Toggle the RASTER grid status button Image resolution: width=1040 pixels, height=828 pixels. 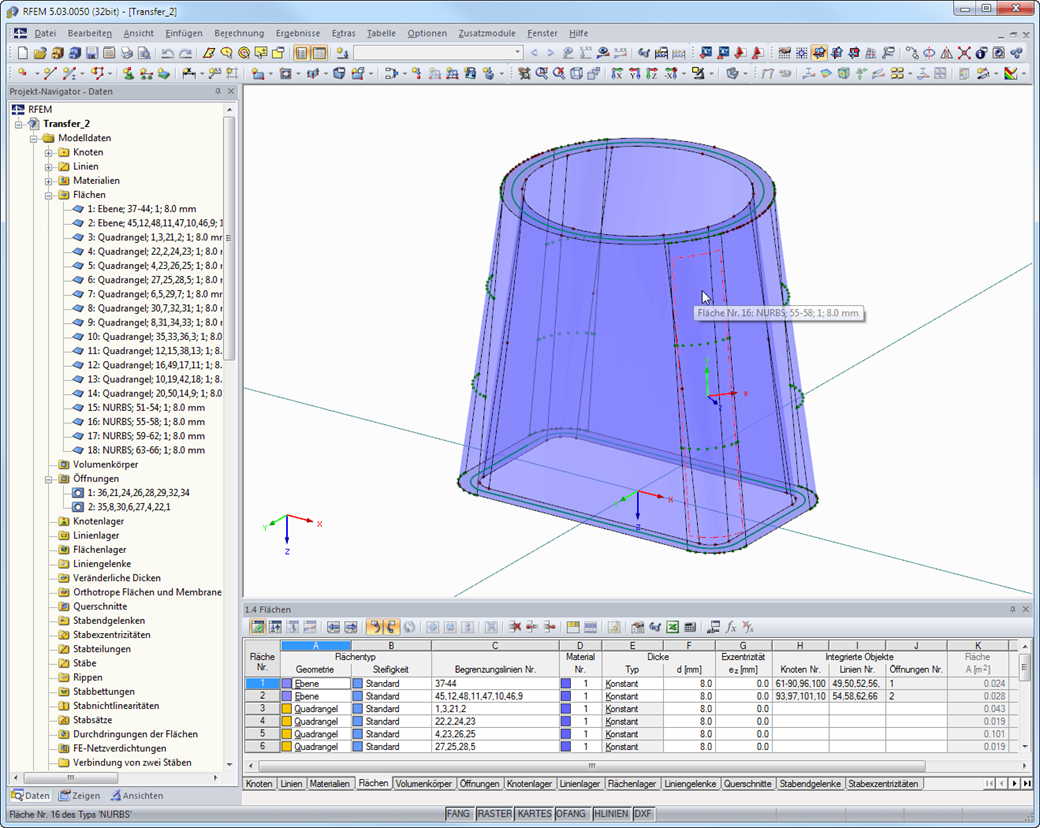point(494,814)
